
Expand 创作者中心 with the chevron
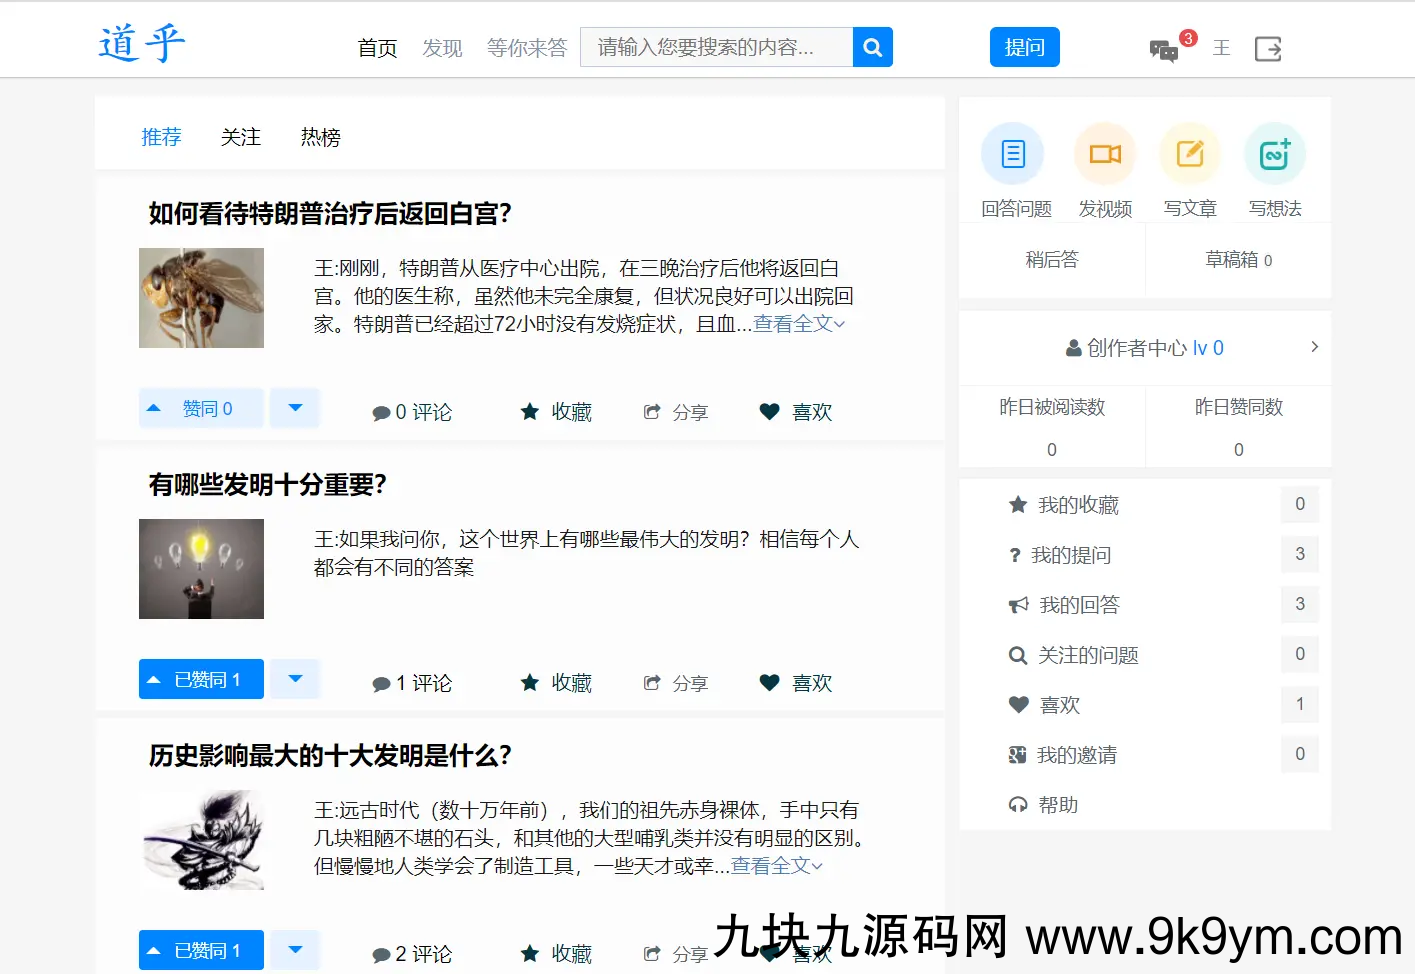click(x=1314, y=347)
